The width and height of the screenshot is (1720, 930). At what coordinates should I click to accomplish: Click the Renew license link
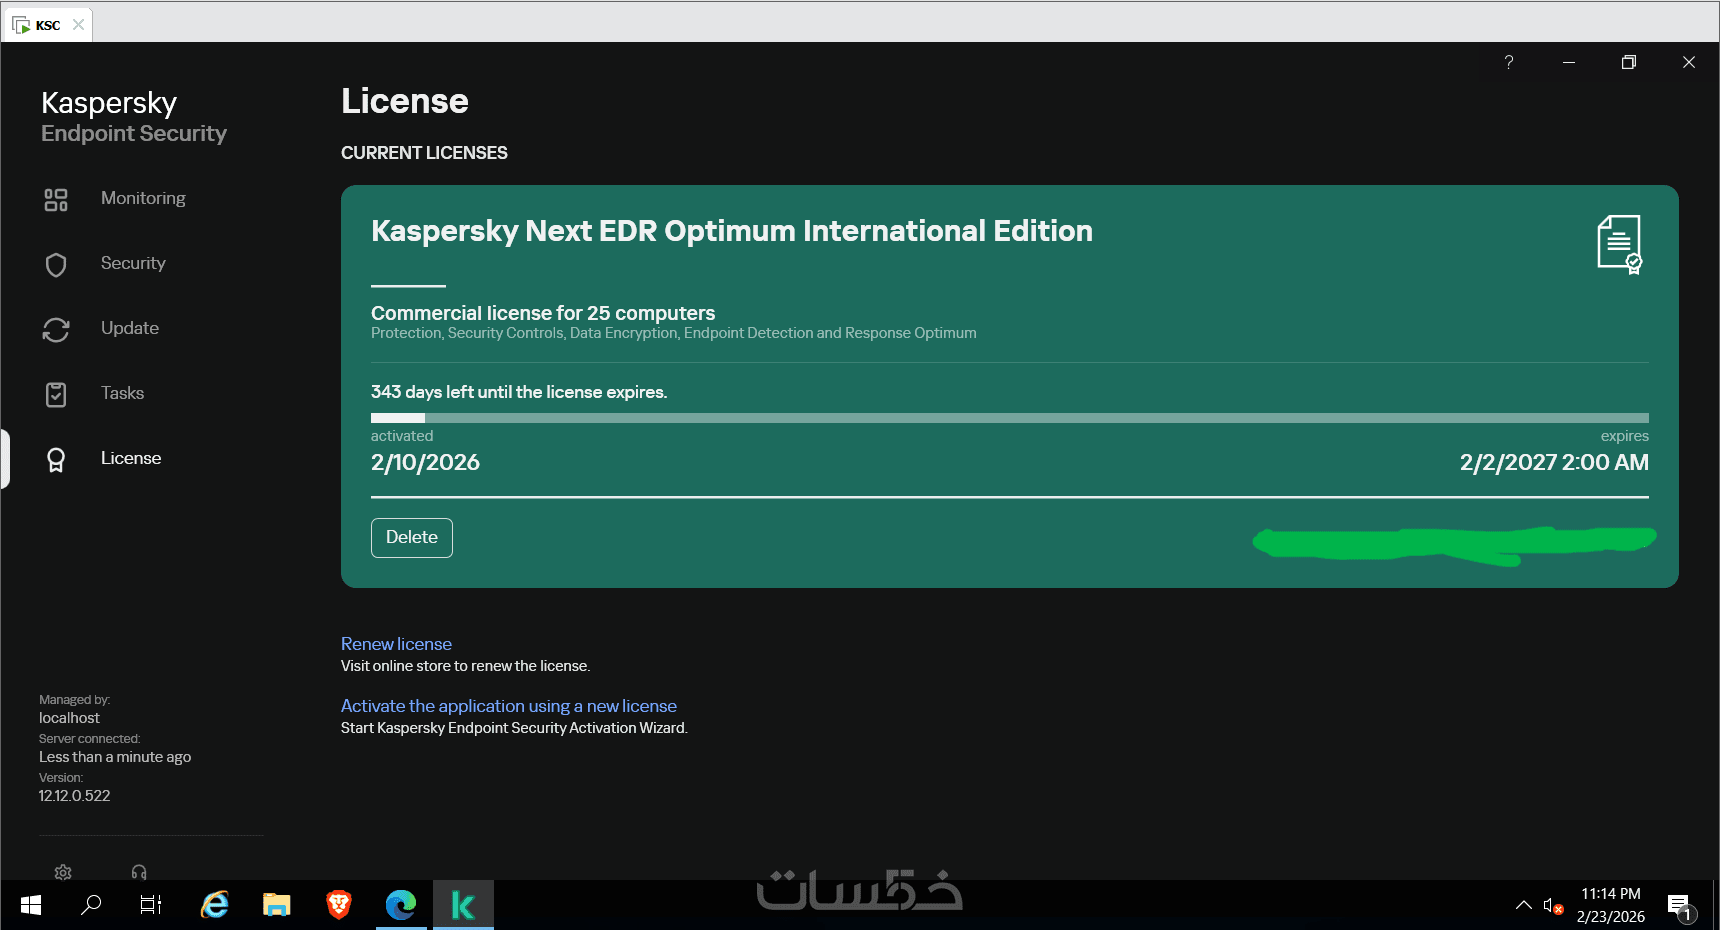396,644
